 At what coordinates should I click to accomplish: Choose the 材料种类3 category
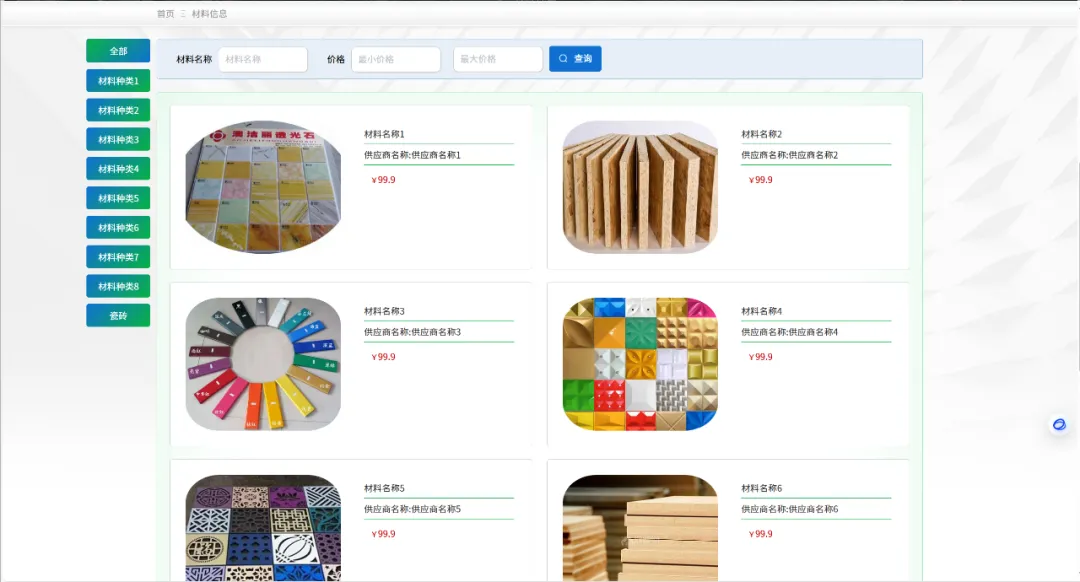pyautogui.click(x=118, y=139)
